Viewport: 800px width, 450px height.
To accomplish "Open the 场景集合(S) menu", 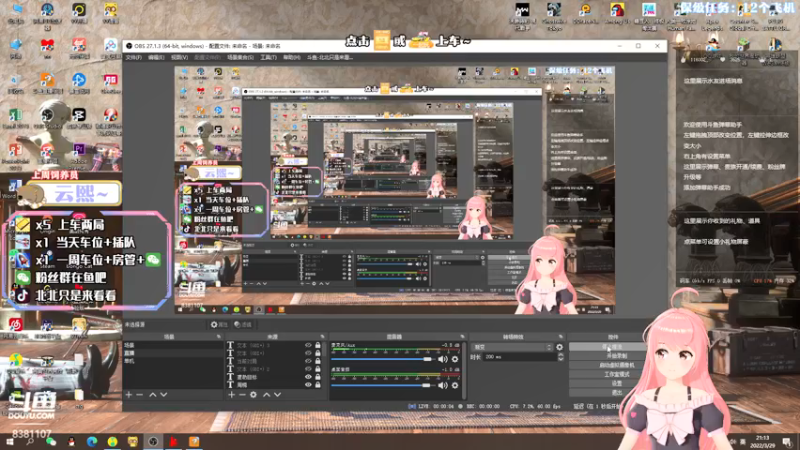I will pos(240,58).
